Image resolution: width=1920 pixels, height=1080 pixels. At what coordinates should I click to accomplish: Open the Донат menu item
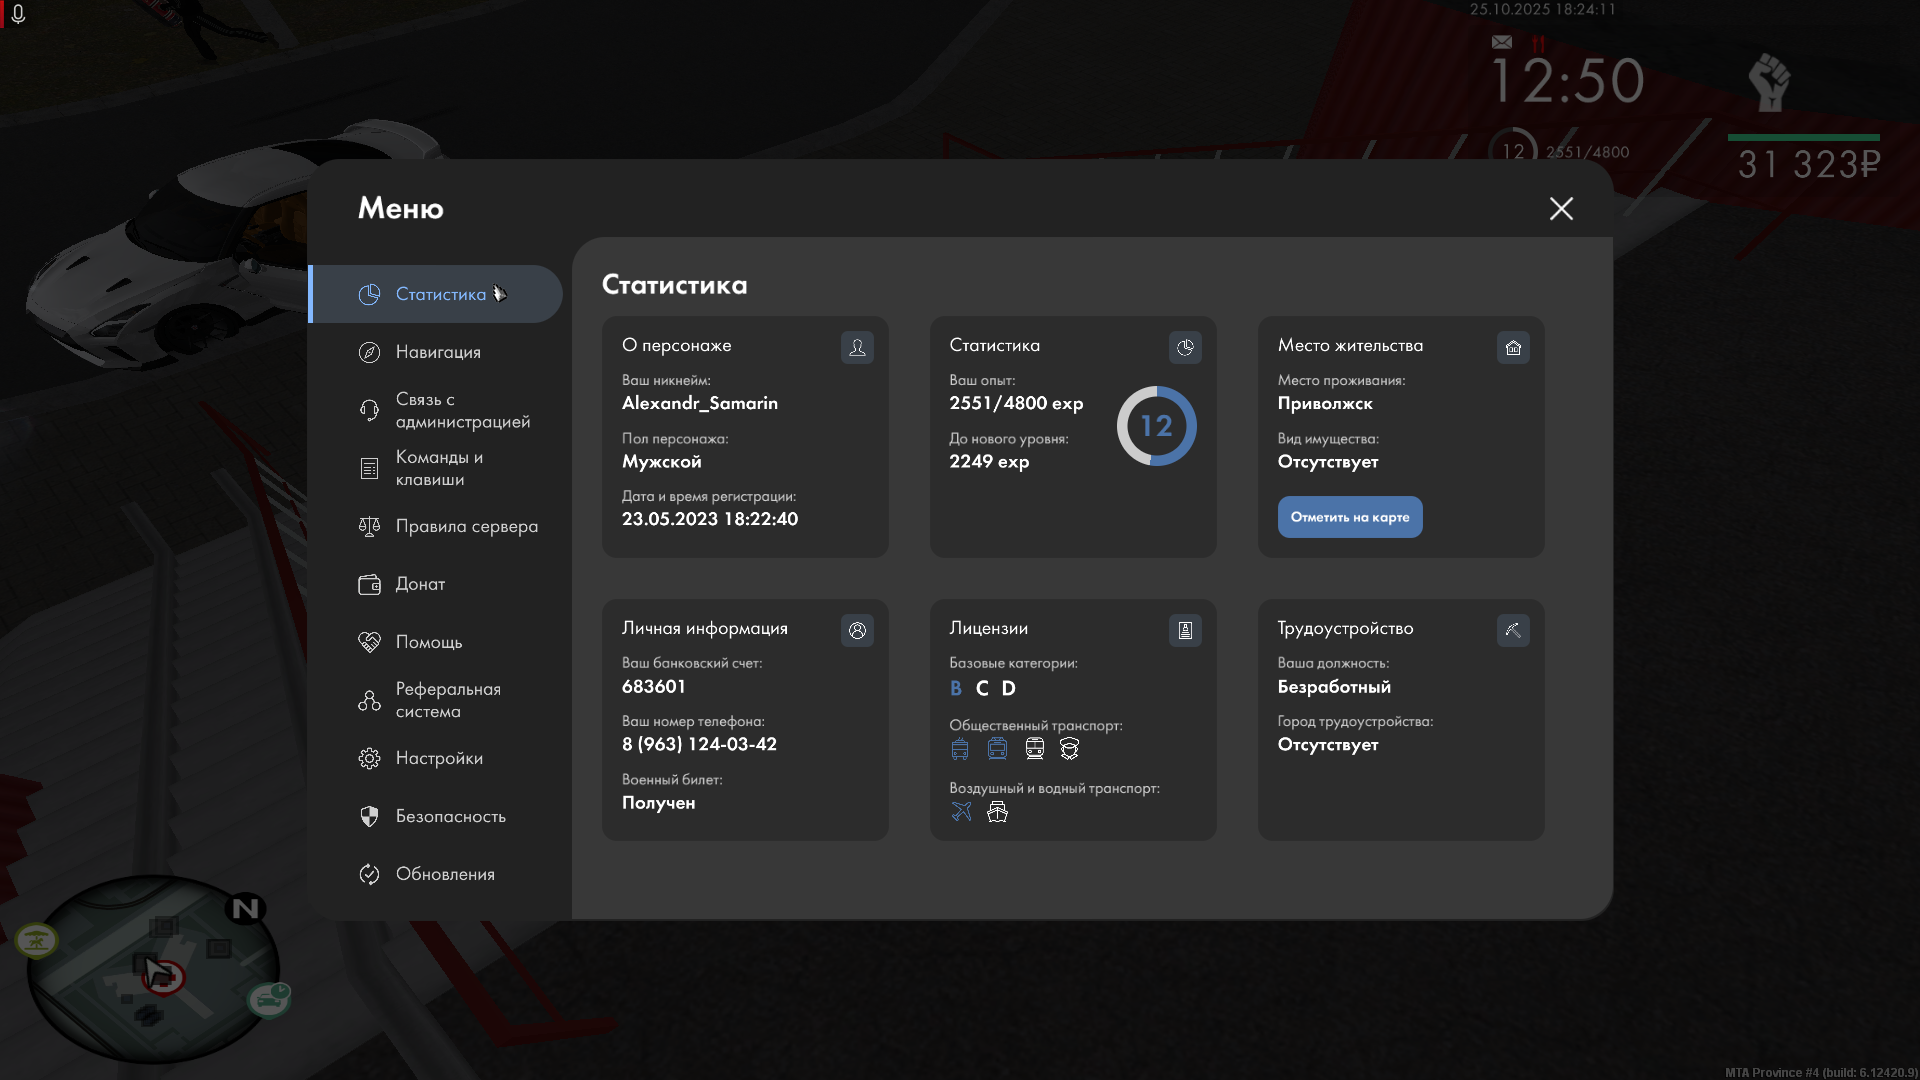(x=419, y=584)
